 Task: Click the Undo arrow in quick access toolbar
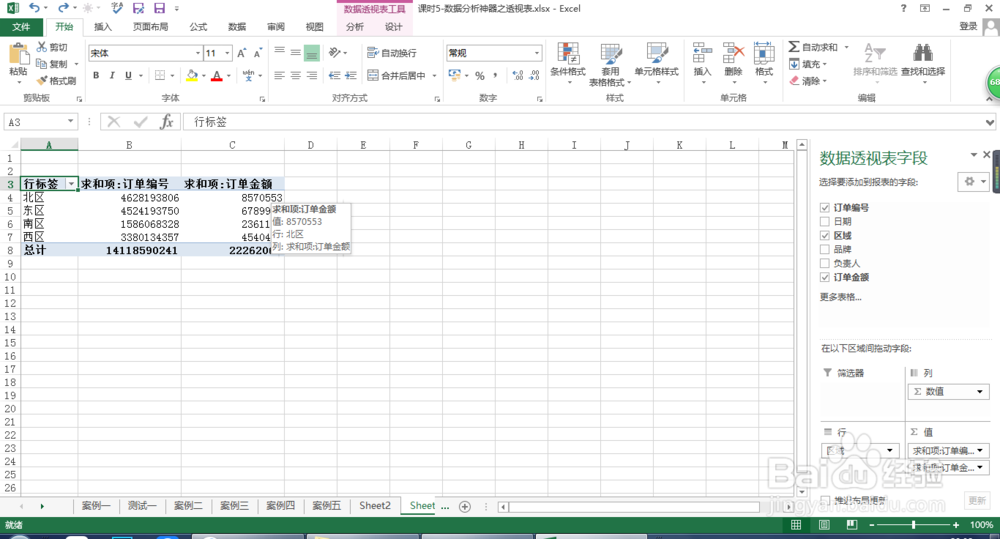tap(34, 8)
